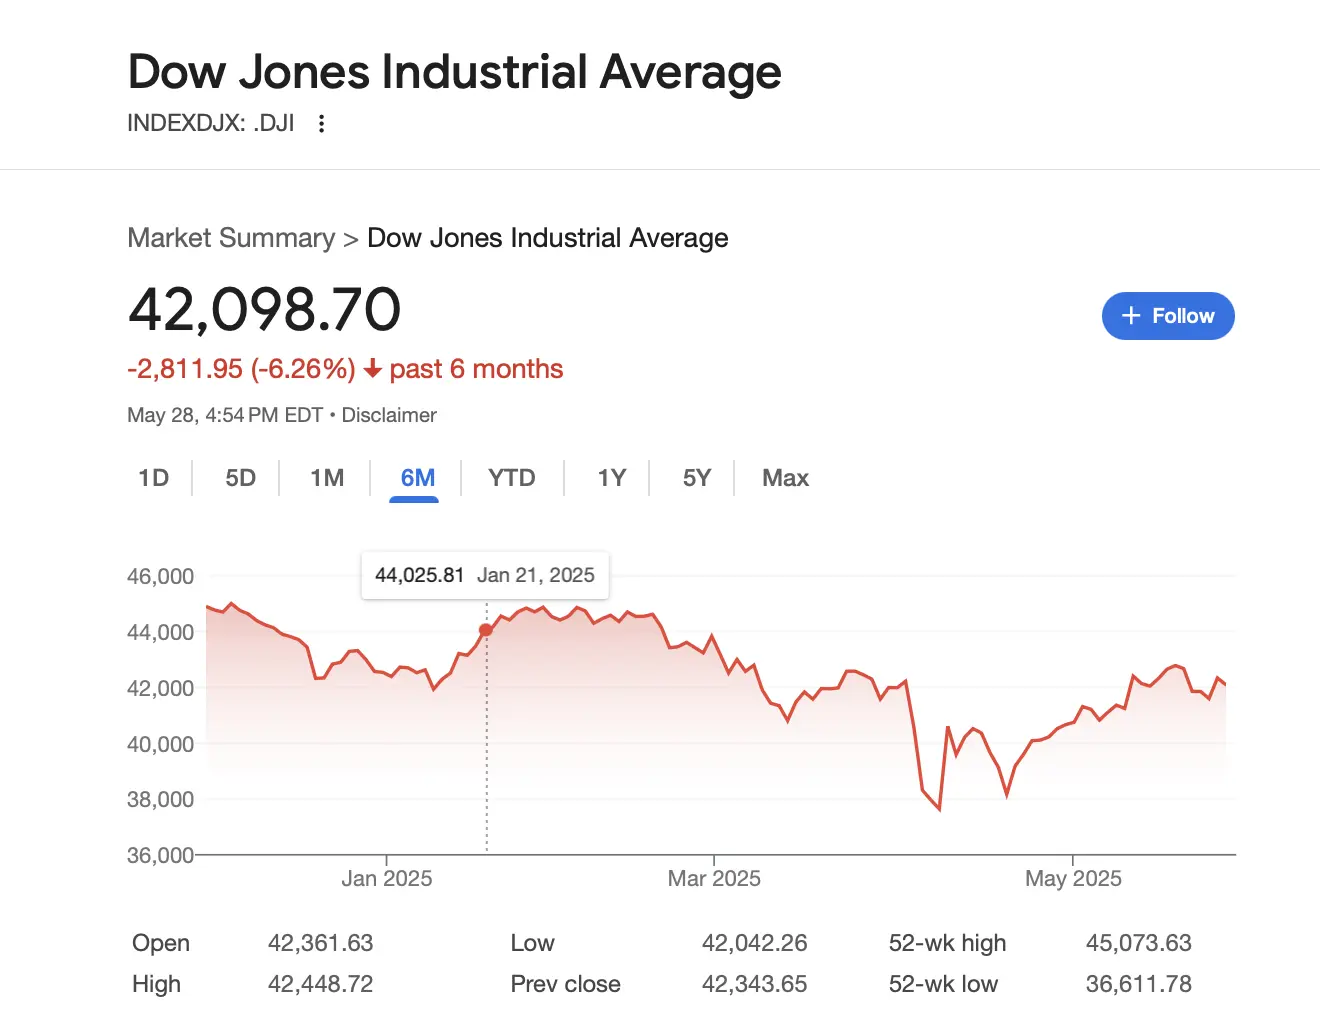The width and height of the screenshot is (1320, 1024).
Task: Select the active 6M tab
Action: [x=417, y=478]
